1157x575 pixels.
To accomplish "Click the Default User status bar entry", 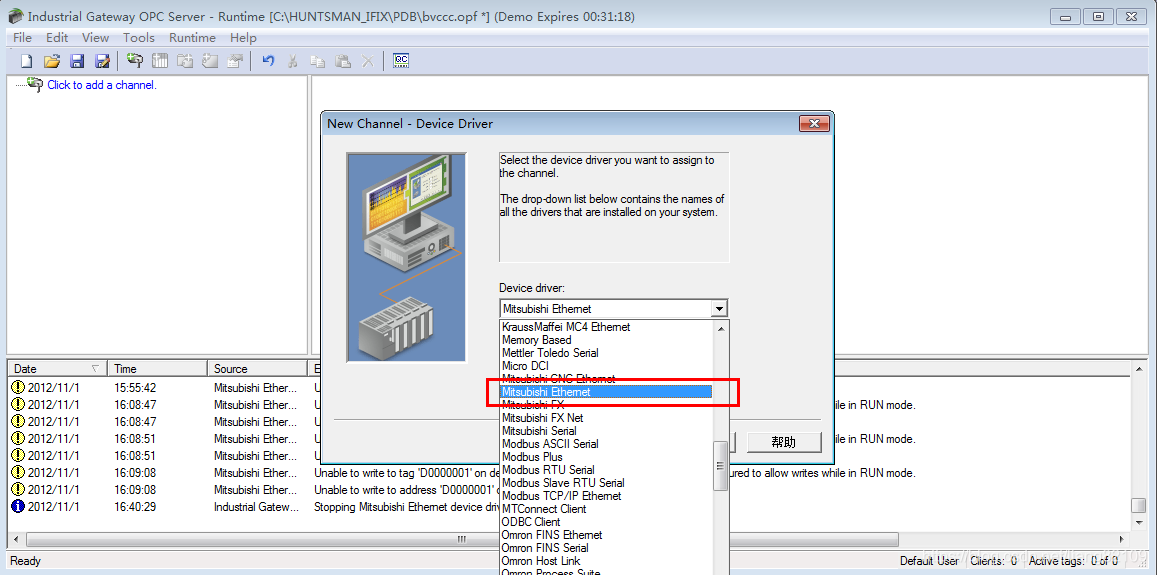I will click(x=929, y=561).
